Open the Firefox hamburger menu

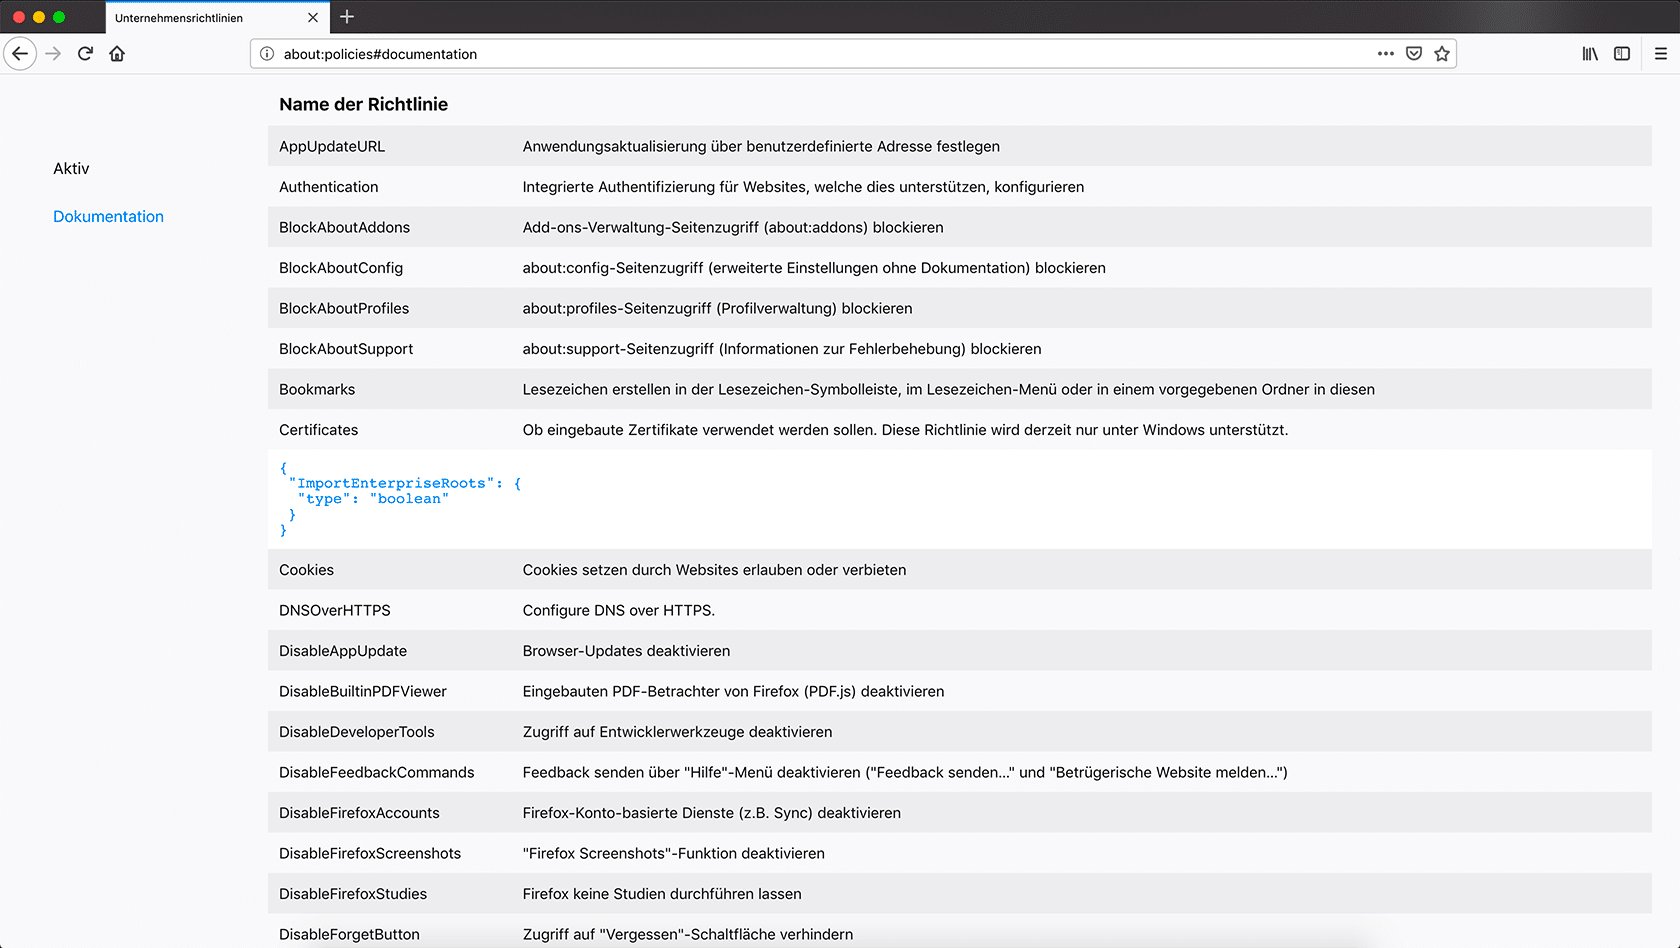point(1660,54)
